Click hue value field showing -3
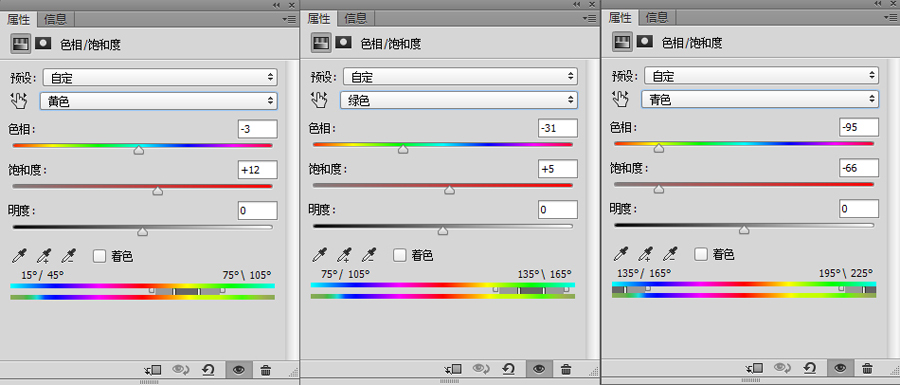 [x=258, y=129]
